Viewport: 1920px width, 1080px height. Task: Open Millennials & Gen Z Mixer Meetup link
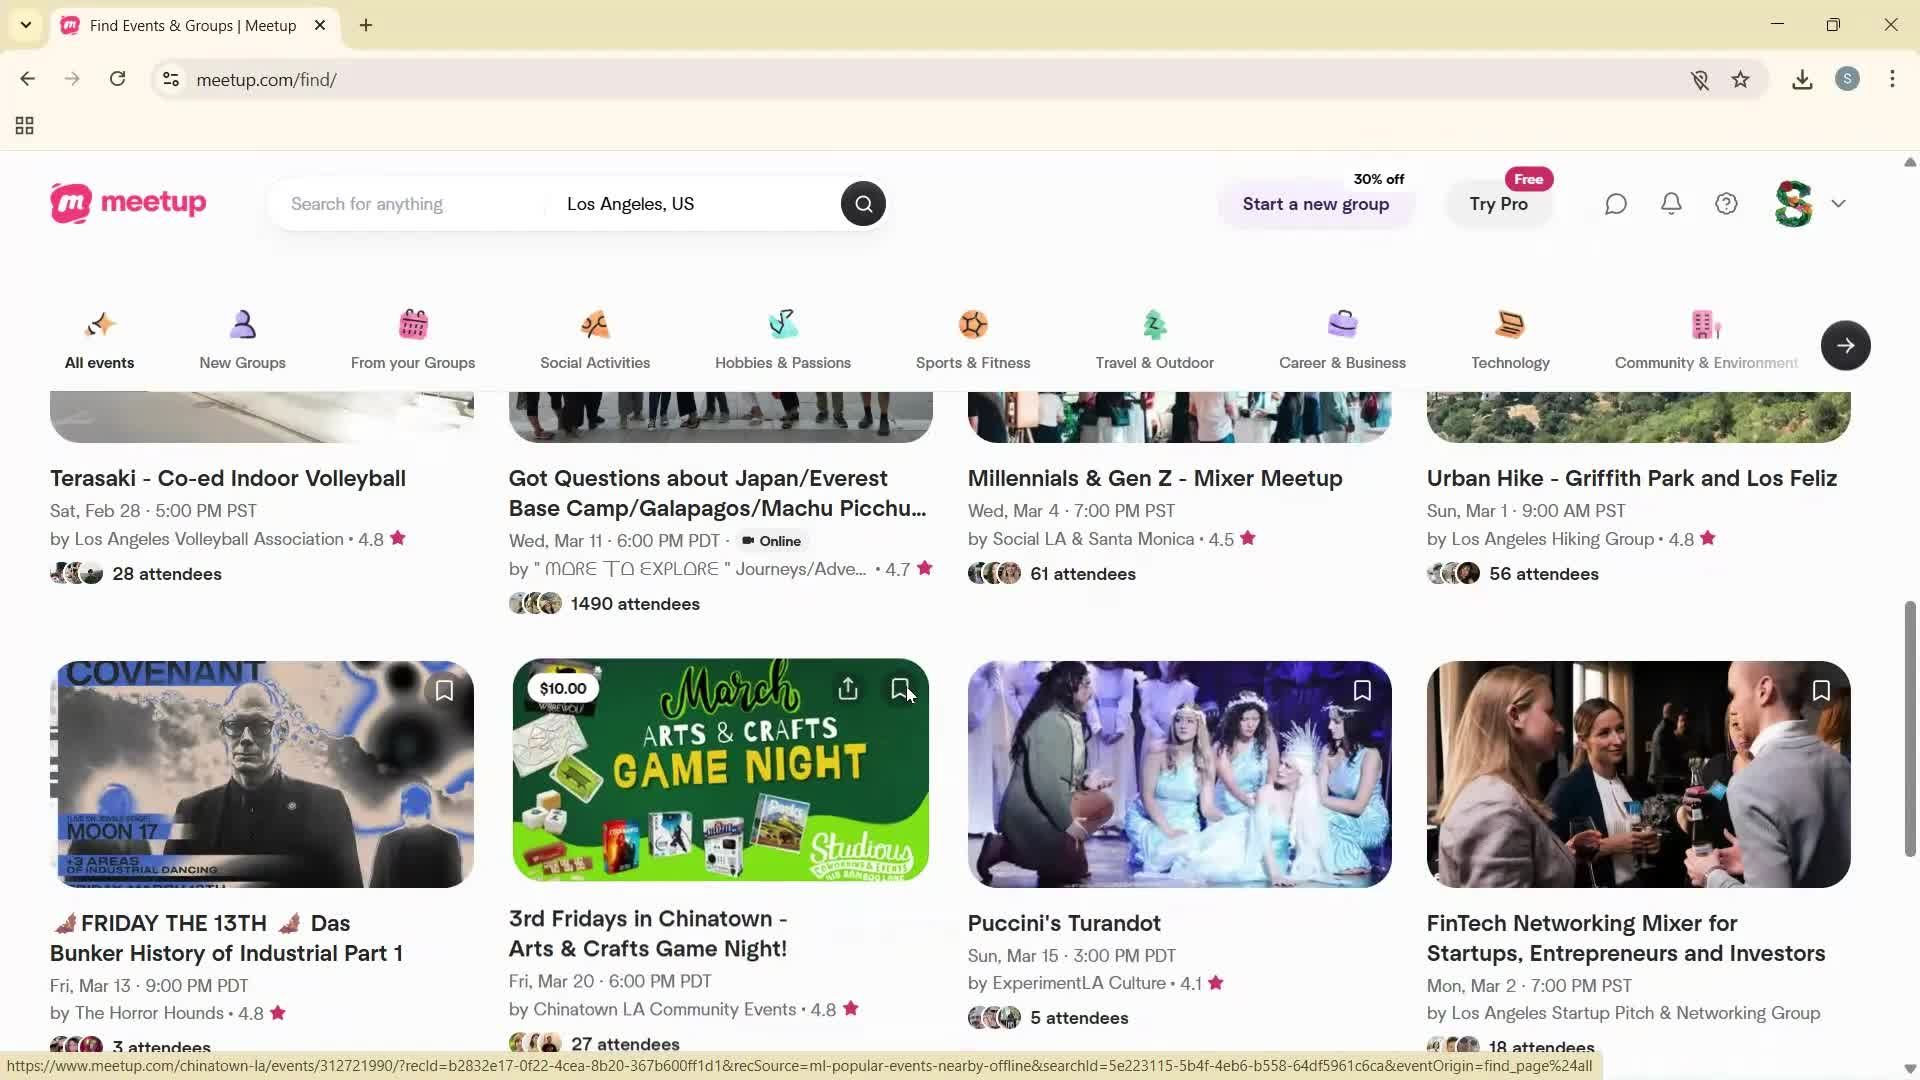[x=1154, y=478]
